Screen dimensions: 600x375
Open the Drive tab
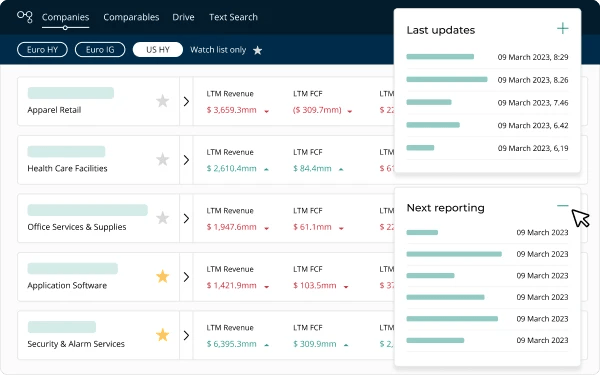point(183,17)
